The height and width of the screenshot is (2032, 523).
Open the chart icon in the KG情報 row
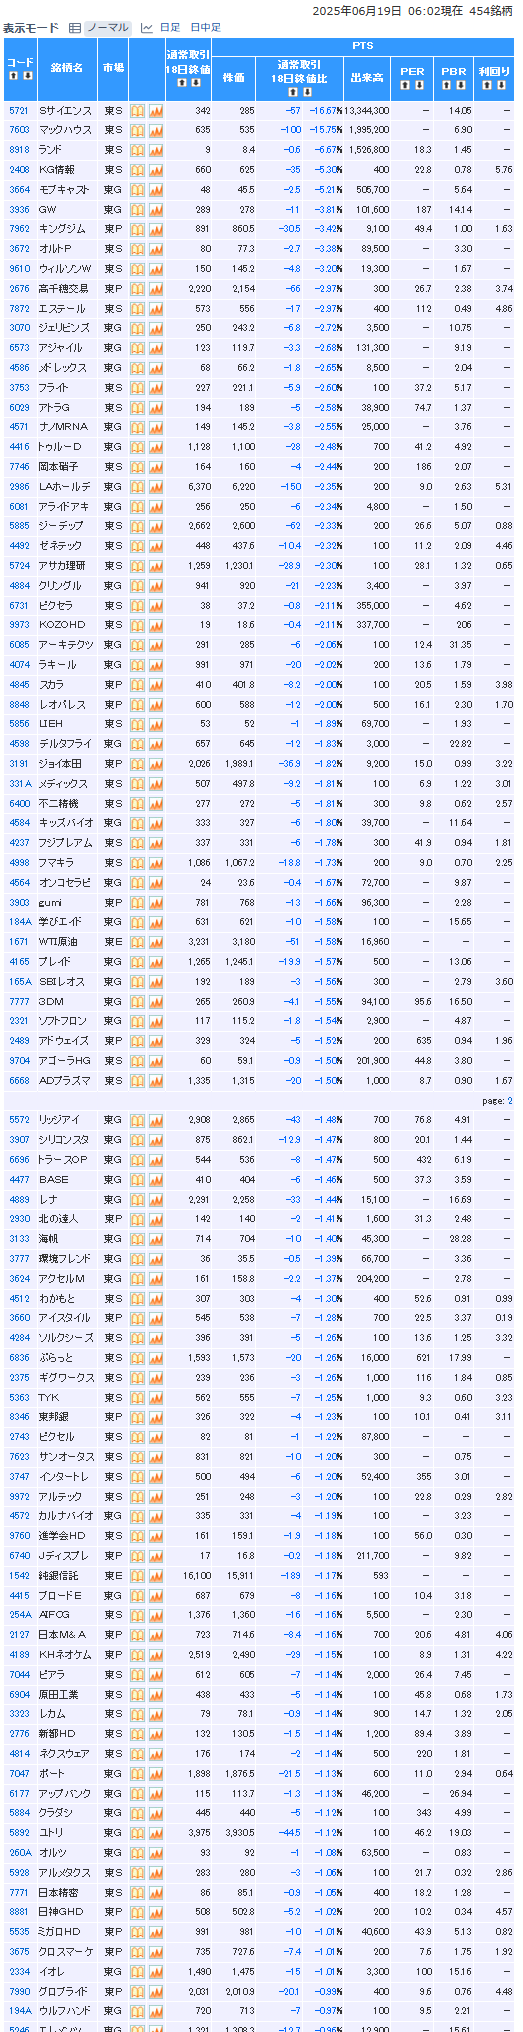coord(156,170)
